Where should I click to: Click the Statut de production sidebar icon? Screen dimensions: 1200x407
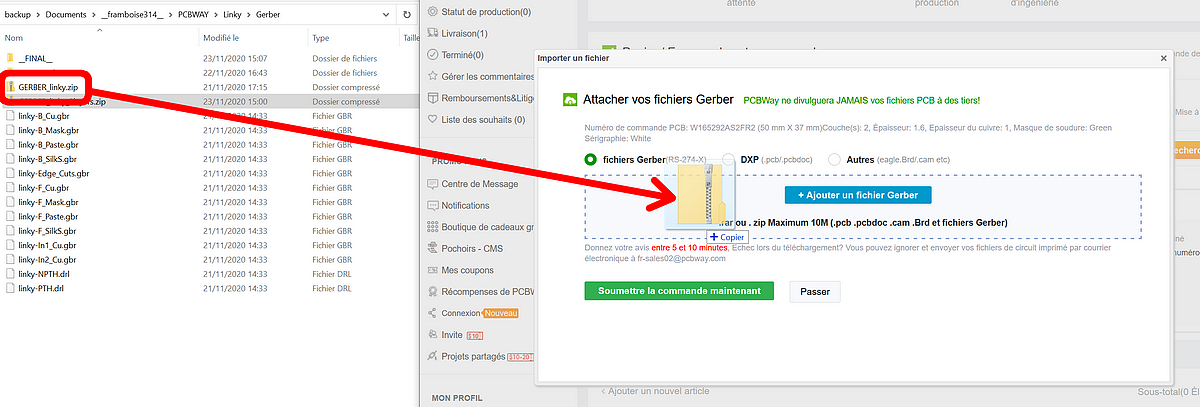[432, 12]
